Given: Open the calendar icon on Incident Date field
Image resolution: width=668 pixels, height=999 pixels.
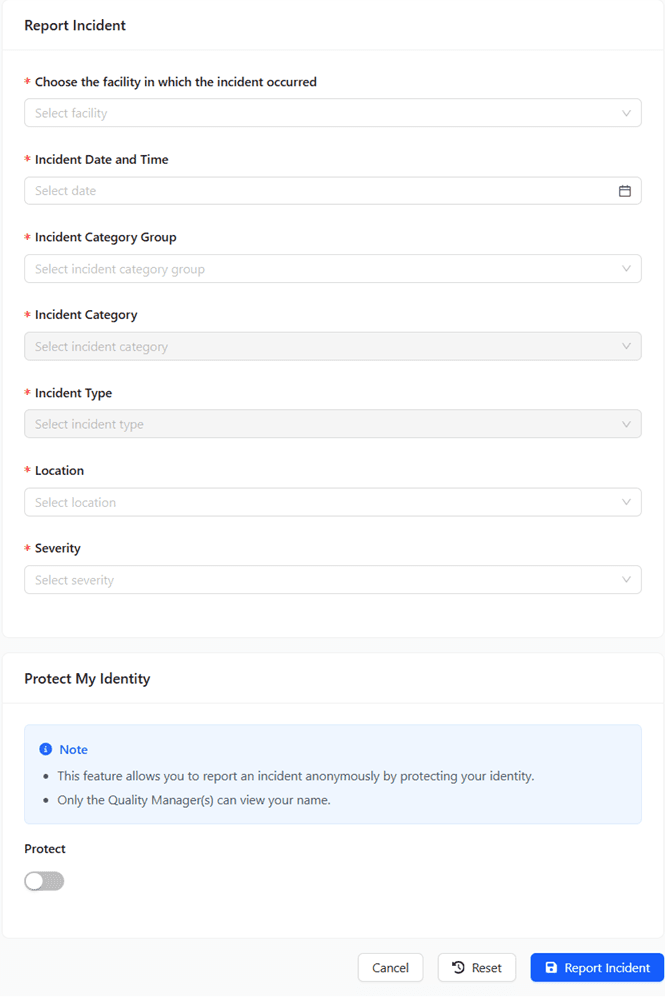Looking at the screenshot, I should pyautogui.click(x=625, y=190).
